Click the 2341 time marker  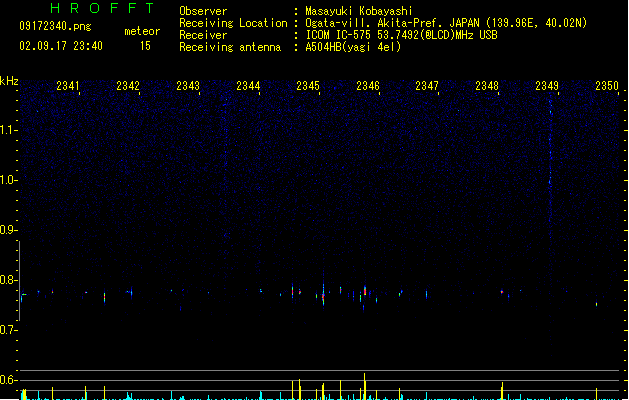click(x=68, y=86)
